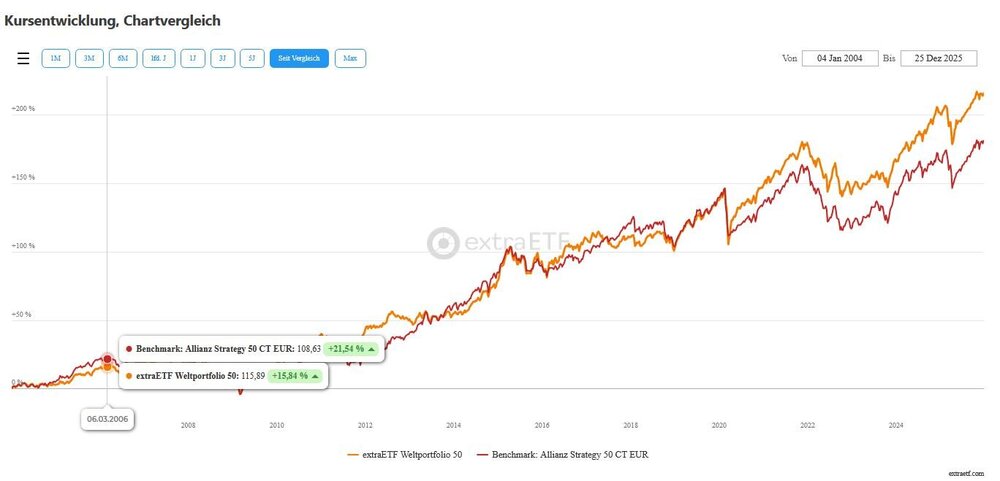The width and height of the screenshot is (1000, 481).
Task: Edit the Bis end date field
Action: [x=938, y=58]
